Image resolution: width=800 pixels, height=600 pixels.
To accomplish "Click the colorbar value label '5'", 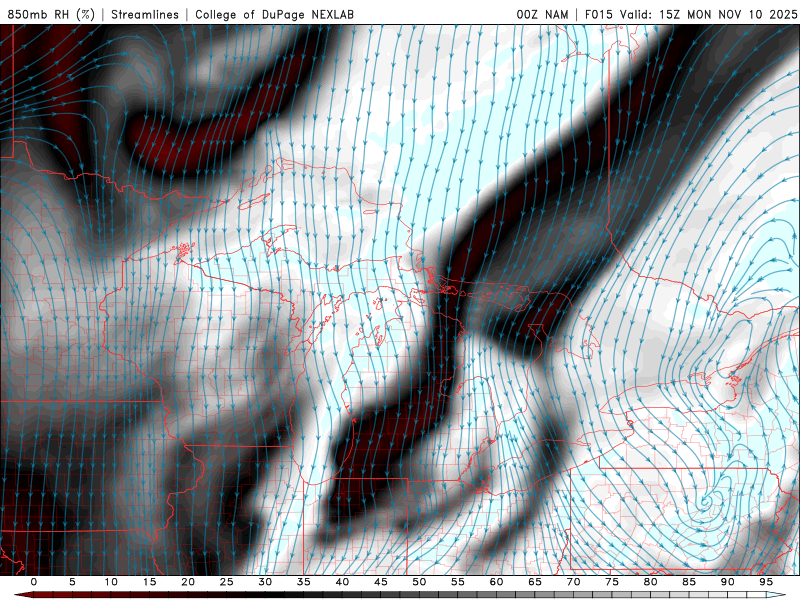I will point(72,582).
